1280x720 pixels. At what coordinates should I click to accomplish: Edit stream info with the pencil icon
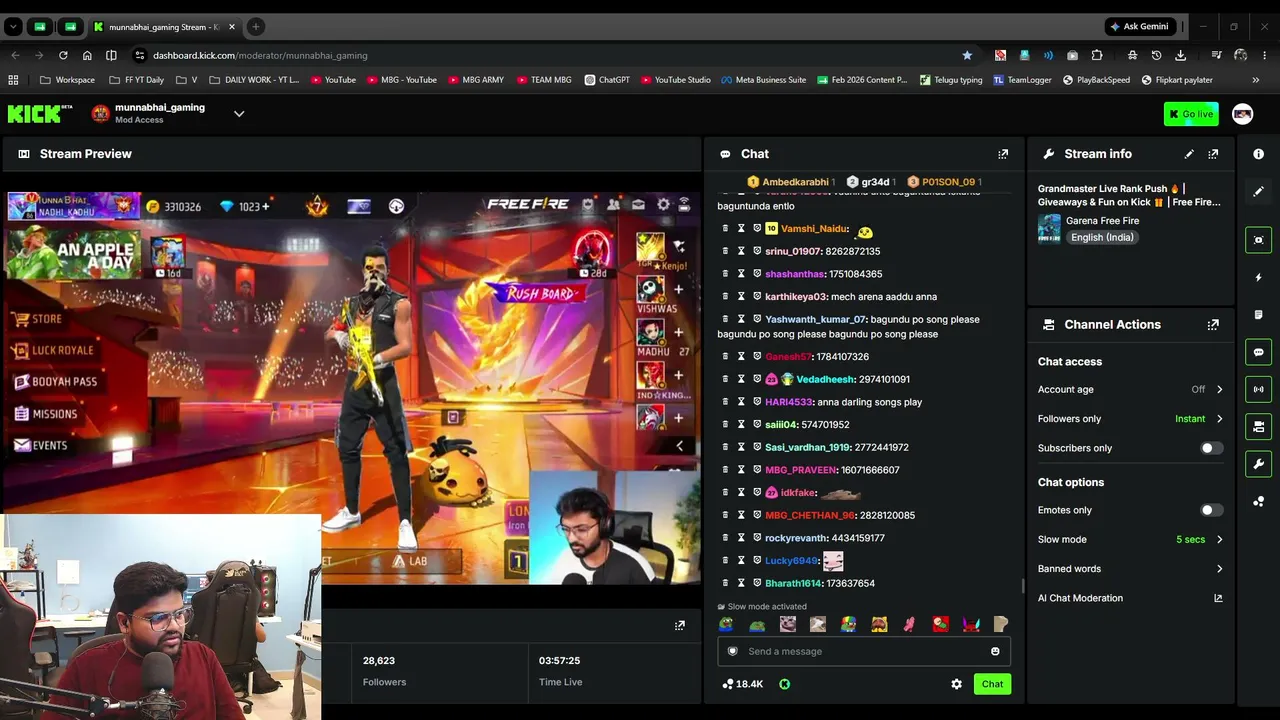[1189, 154]
